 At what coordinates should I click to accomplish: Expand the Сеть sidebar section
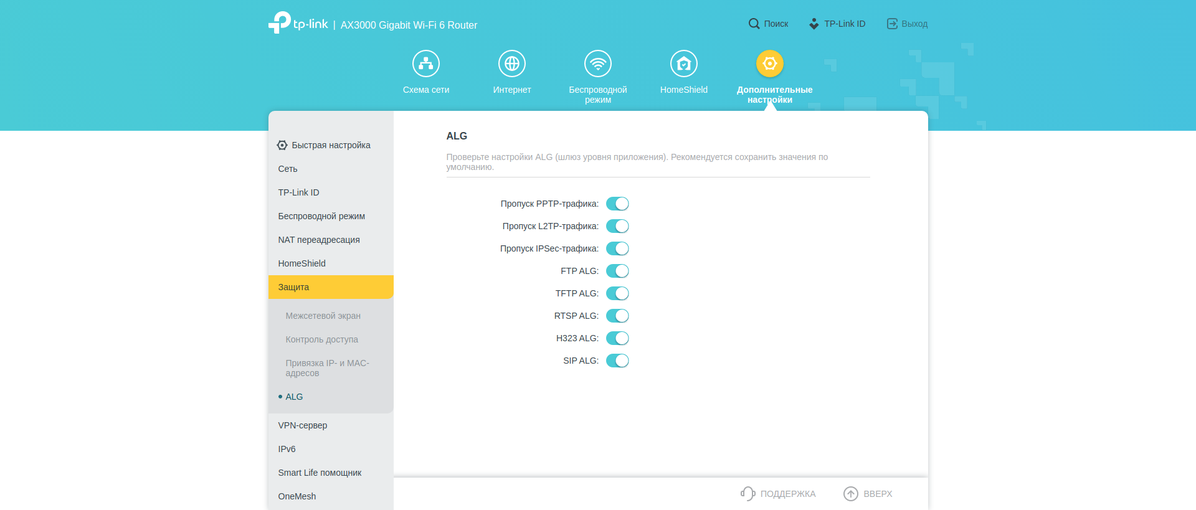288,169
